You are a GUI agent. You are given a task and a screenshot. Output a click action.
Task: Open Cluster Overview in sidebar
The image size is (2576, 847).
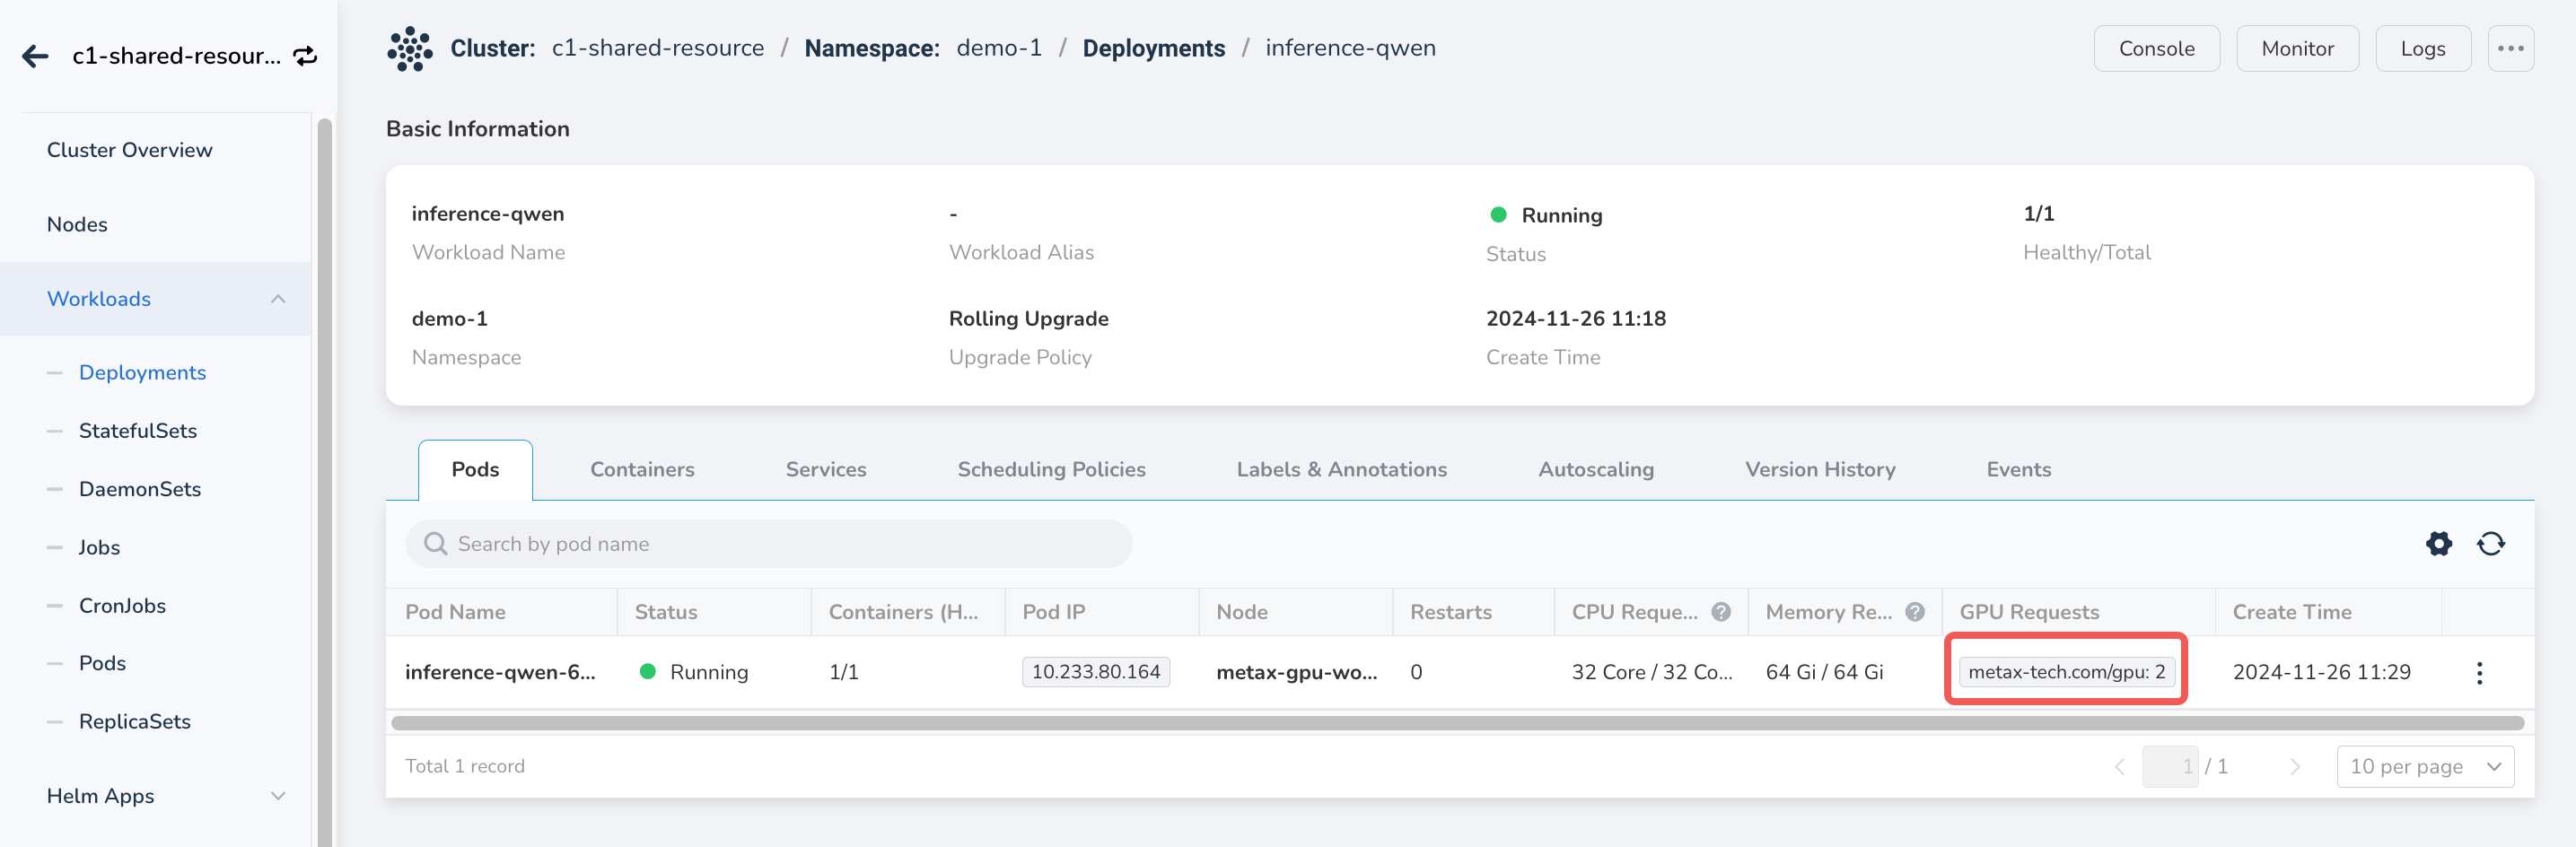[x=130, y=150]
